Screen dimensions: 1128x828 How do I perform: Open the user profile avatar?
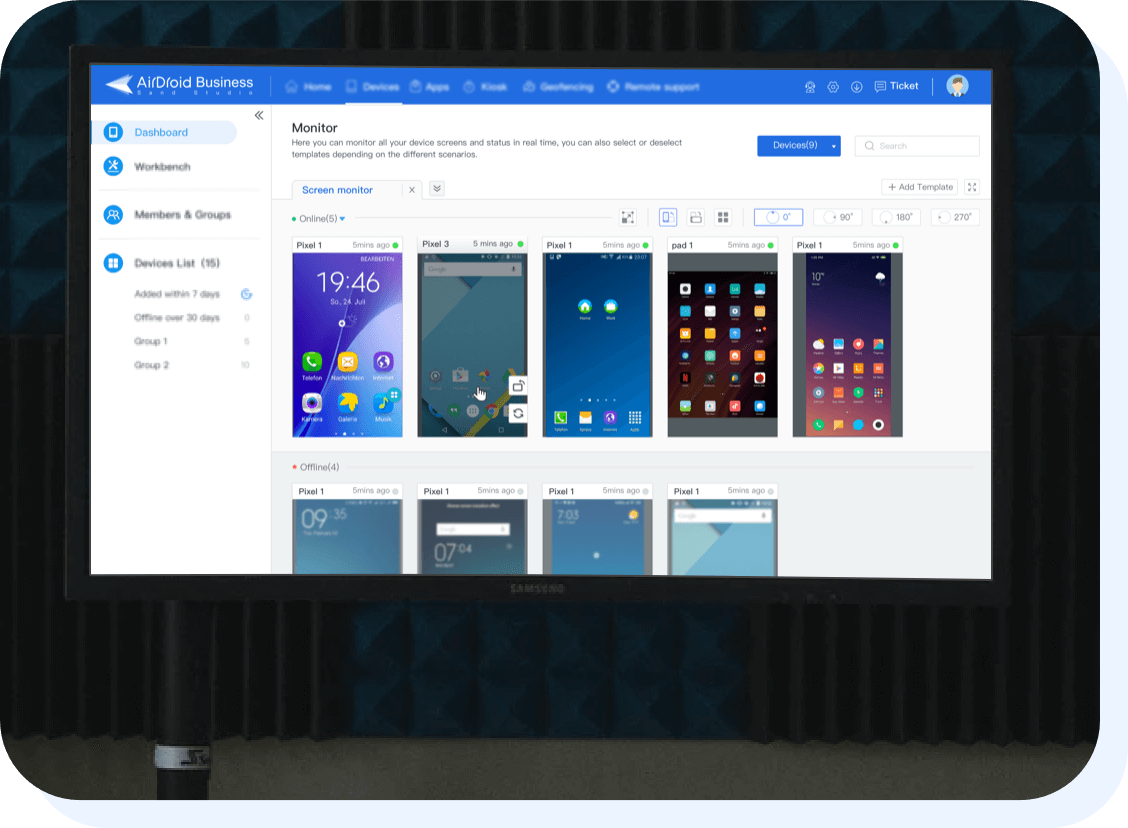pos(957,86)
